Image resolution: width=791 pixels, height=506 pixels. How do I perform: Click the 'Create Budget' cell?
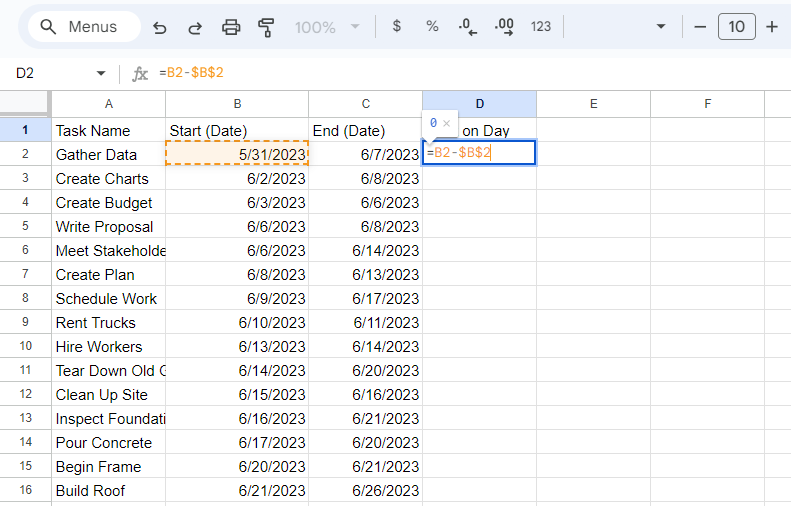(108, 202)
